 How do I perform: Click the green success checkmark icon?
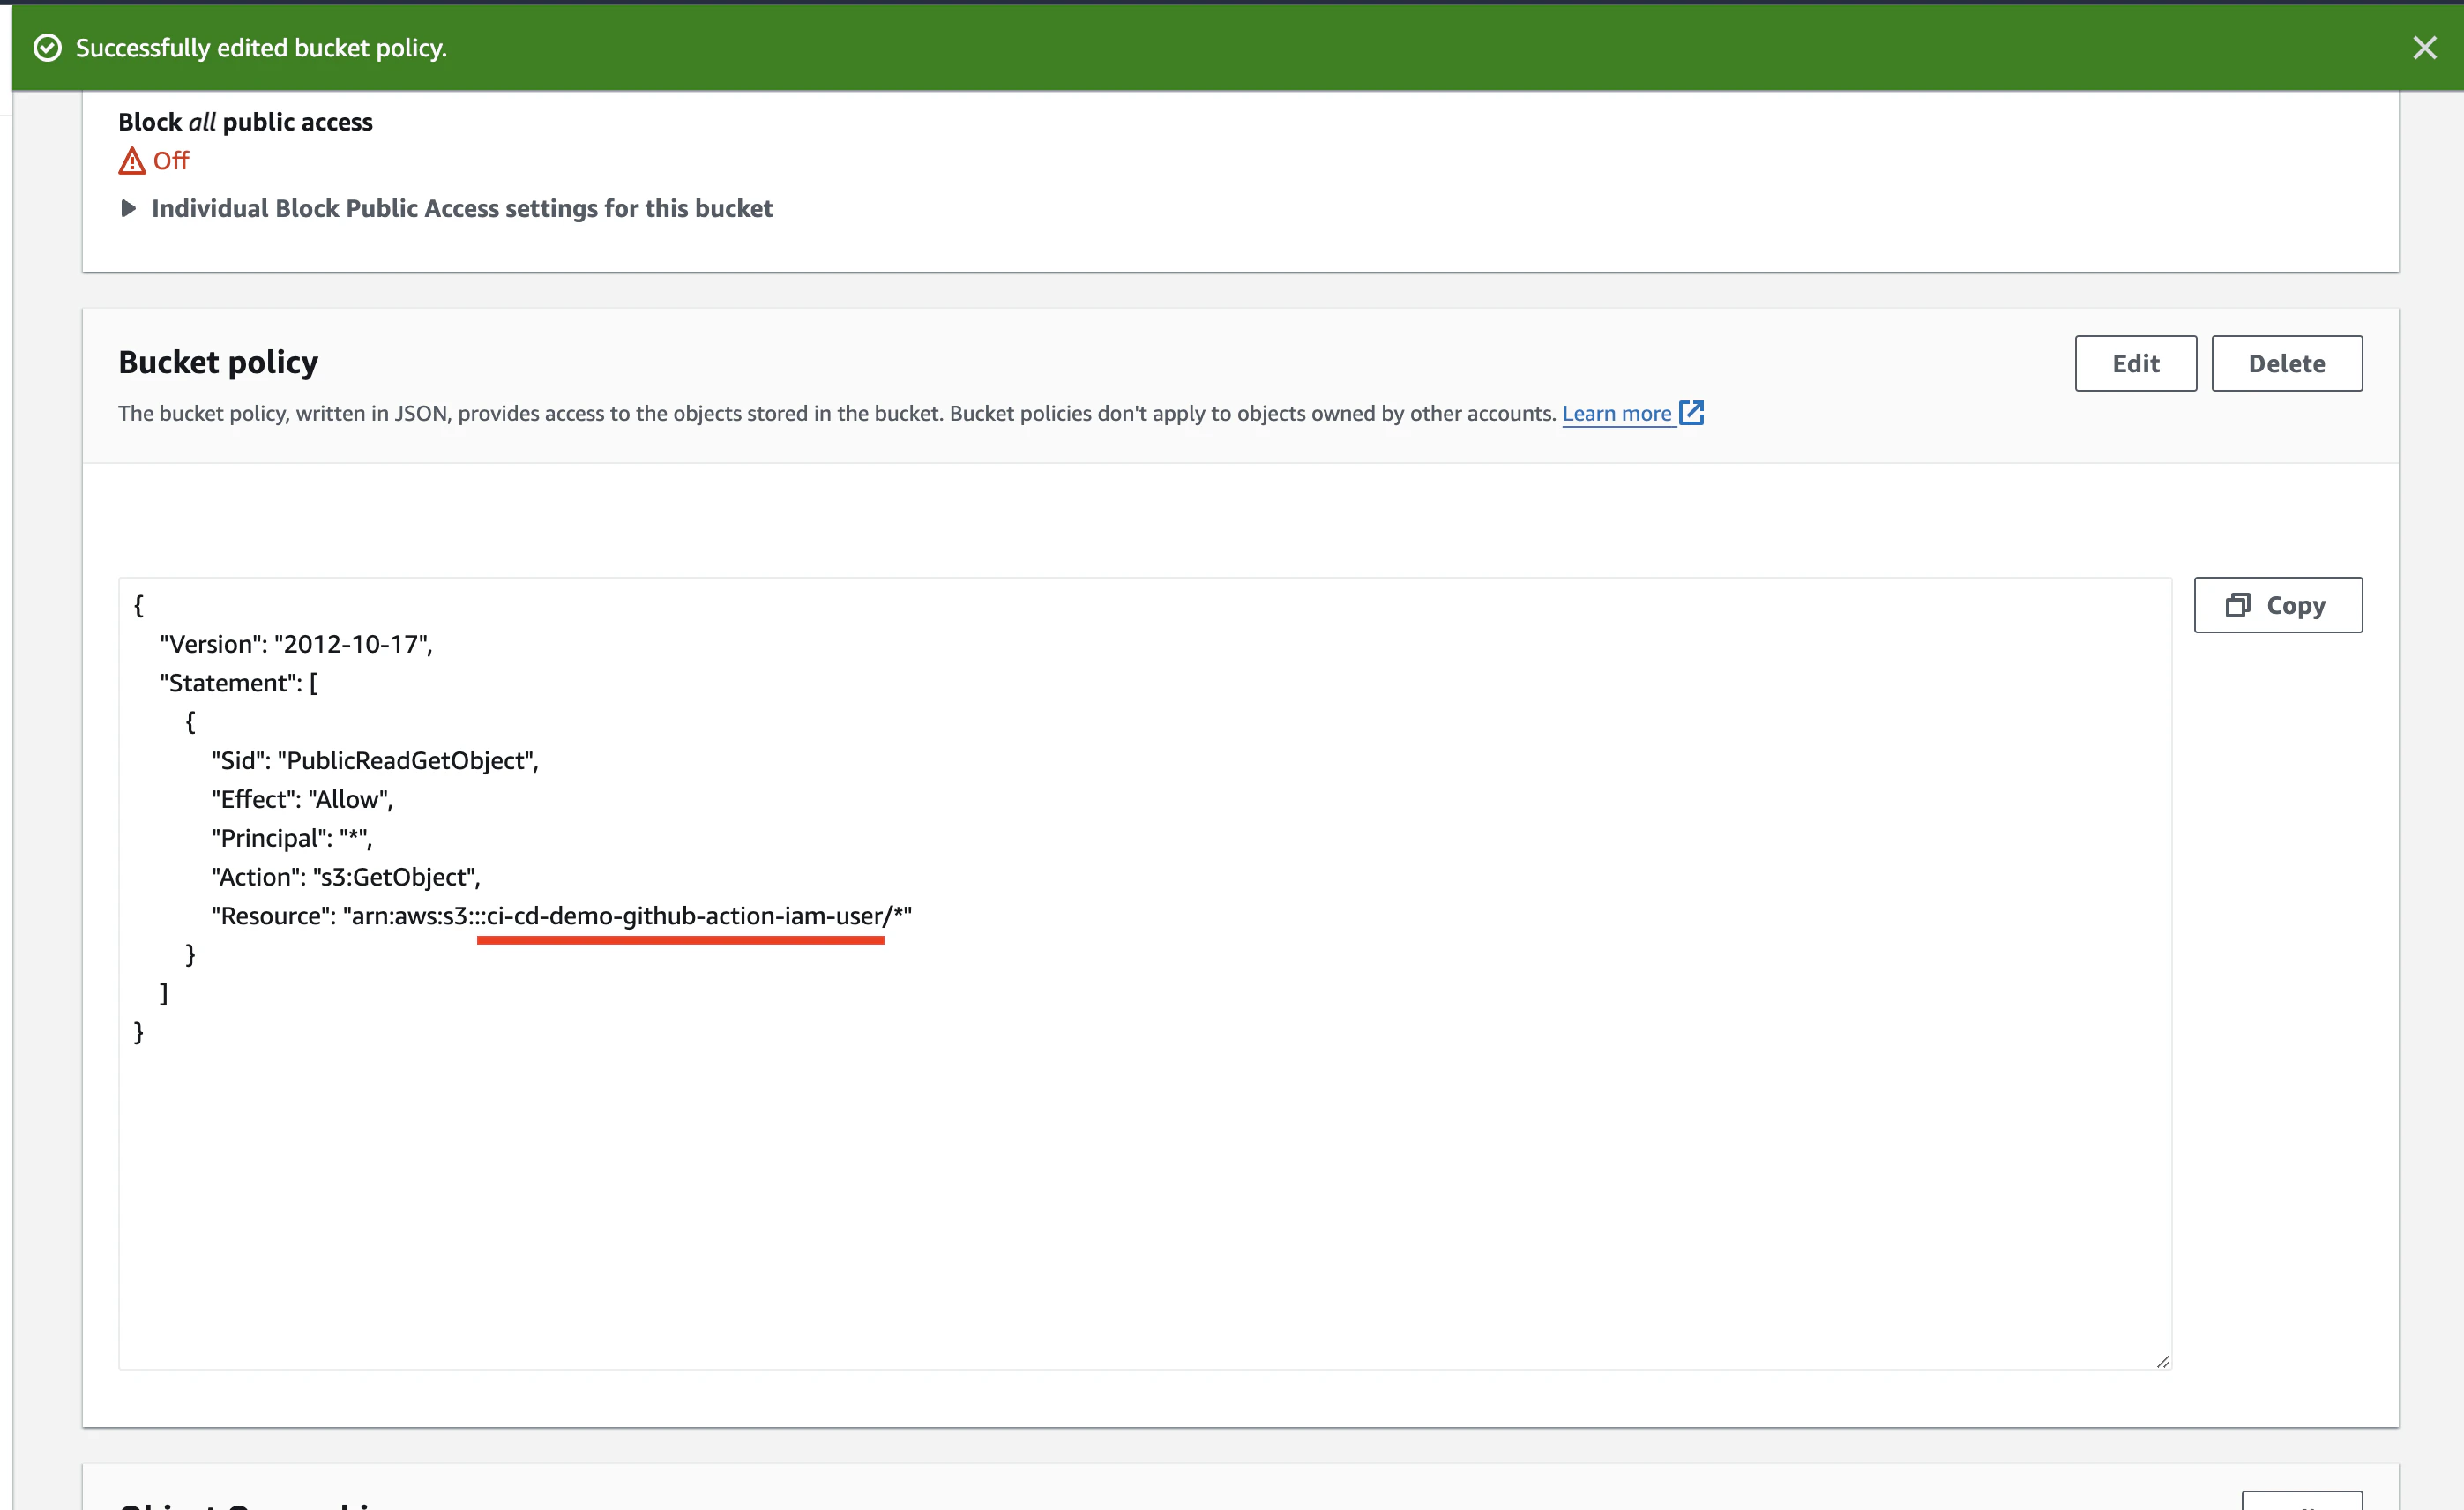tap(47, 48)
